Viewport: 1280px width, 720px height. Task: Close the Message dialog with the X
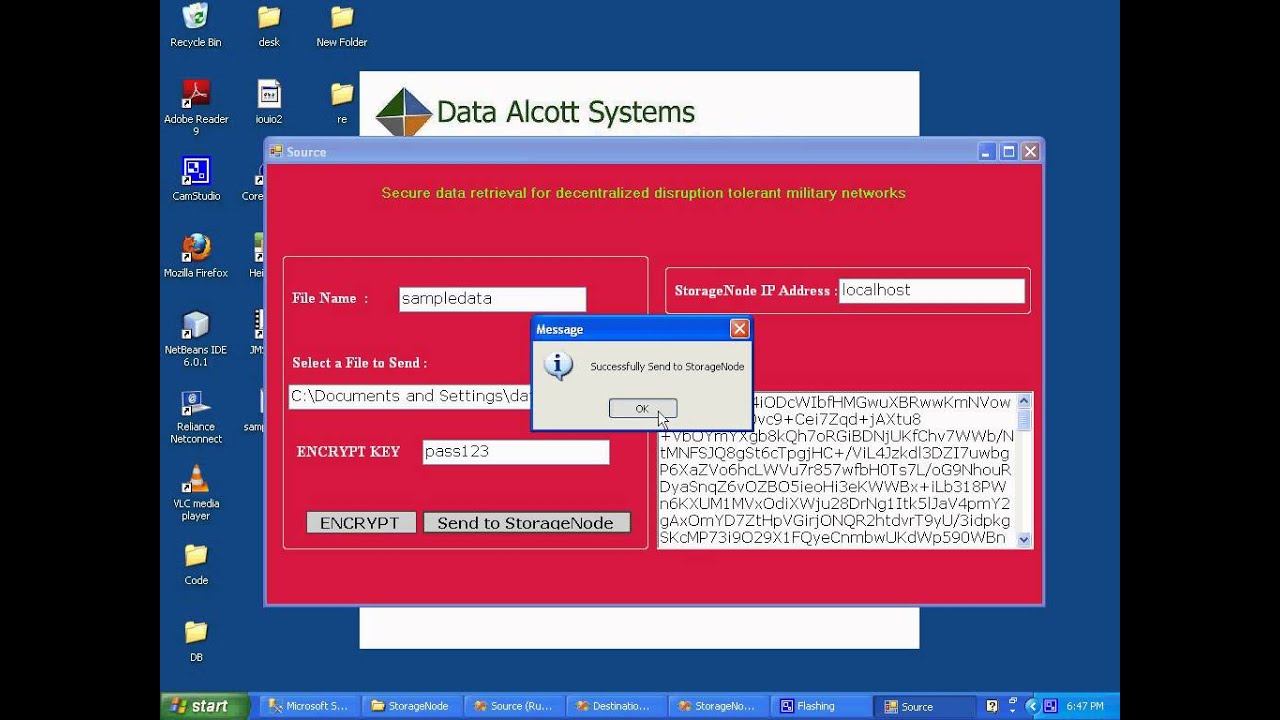coord(739,329)
